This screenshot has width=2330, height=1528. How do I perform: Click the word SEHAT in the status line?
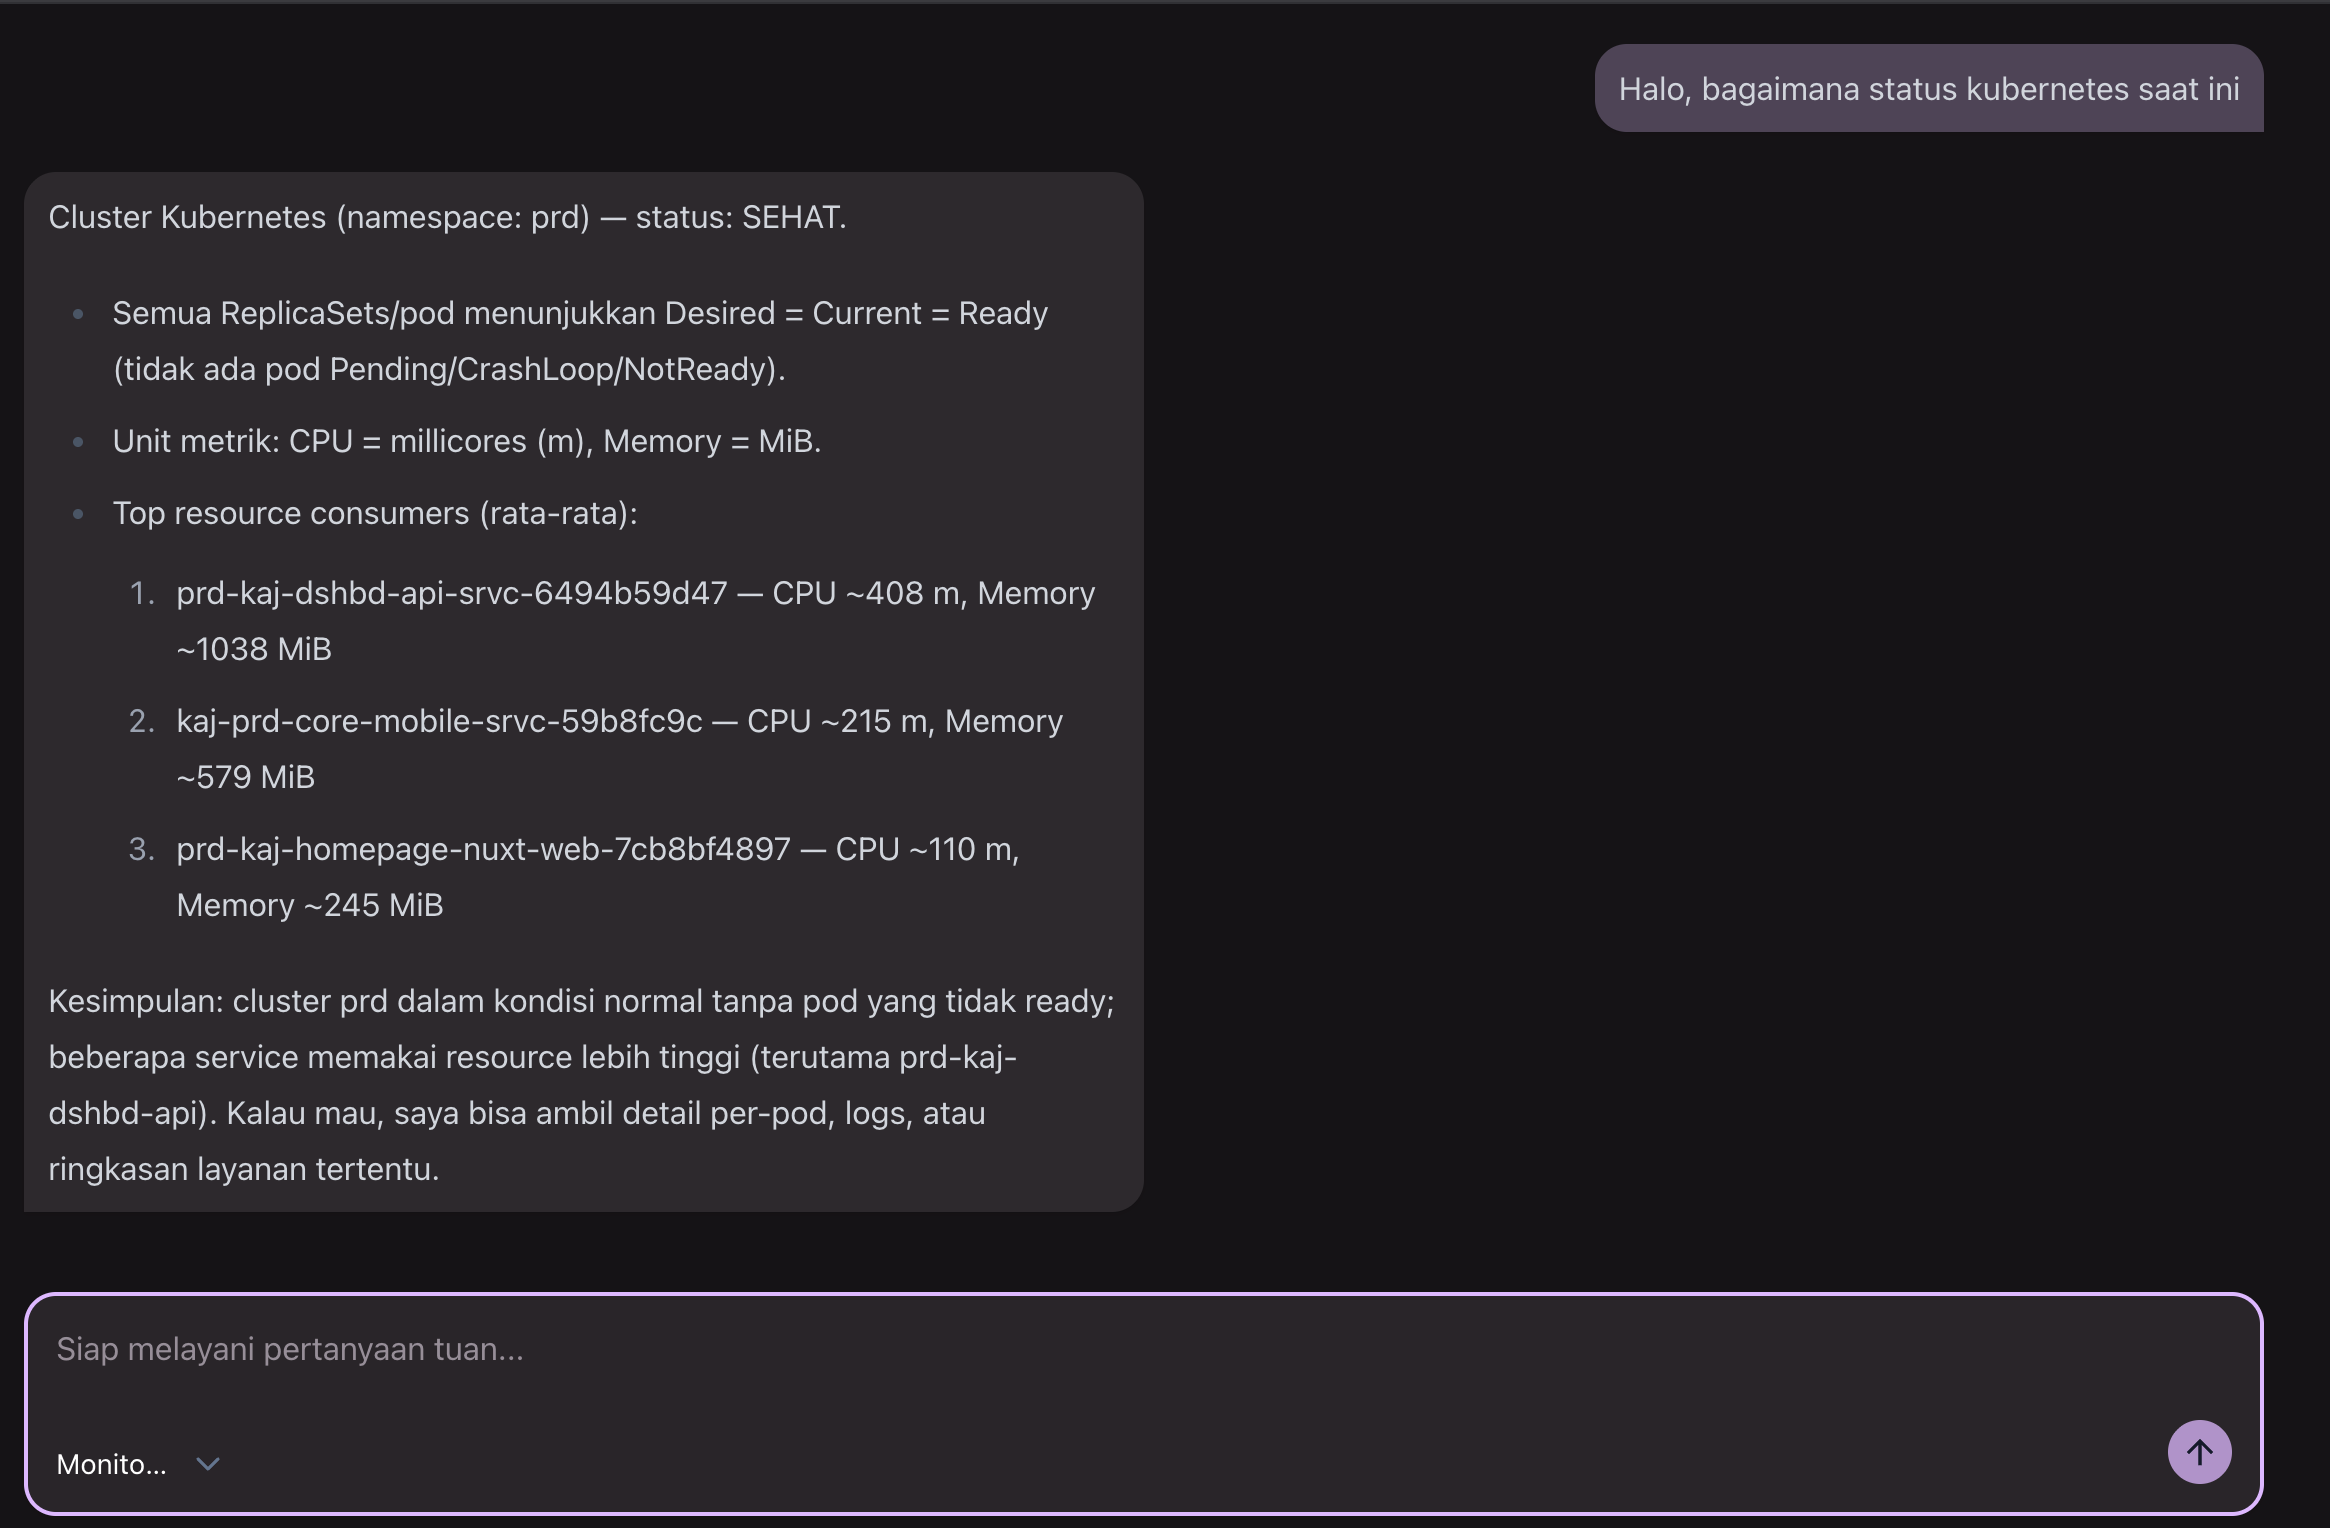tap(791, 217)
